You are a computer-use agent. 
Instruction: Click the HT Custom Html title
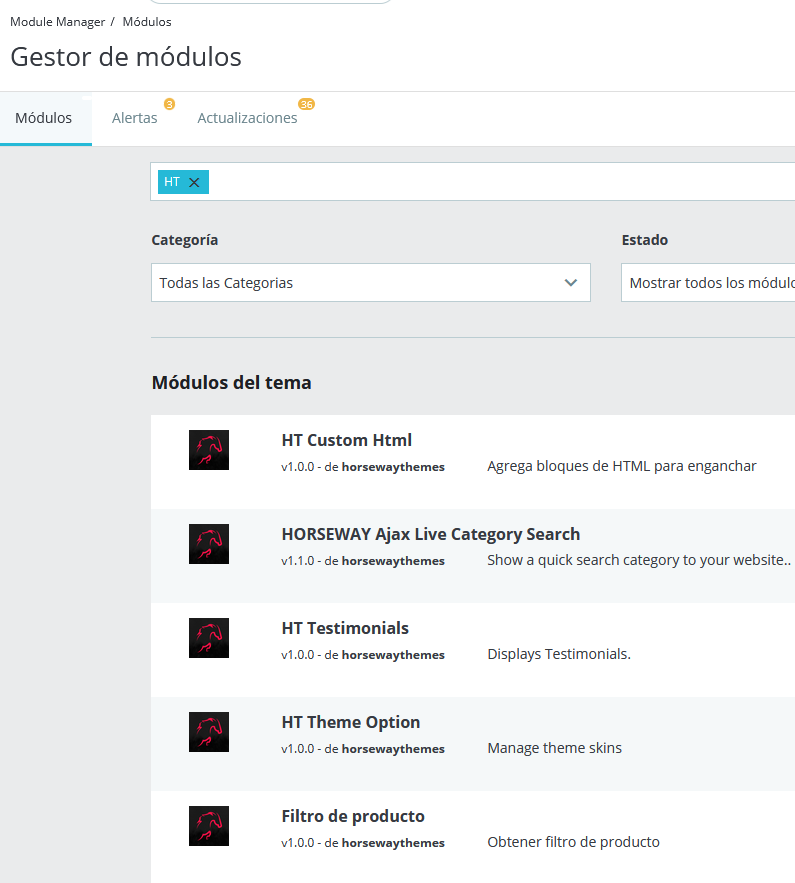click(x=347, y=440)
